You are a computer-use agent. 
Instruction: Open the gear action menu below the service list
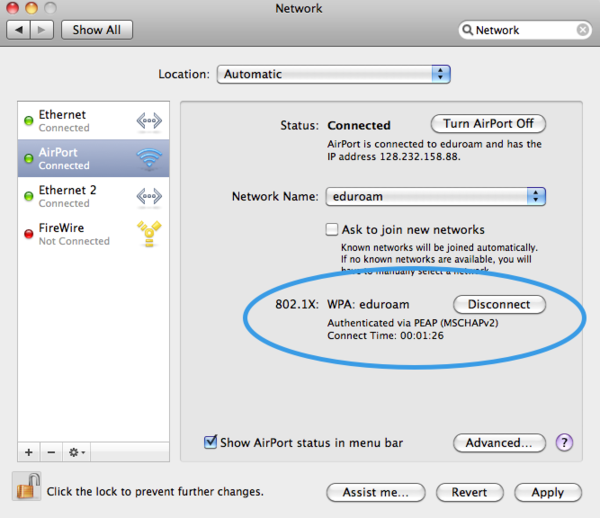(77, 452)
